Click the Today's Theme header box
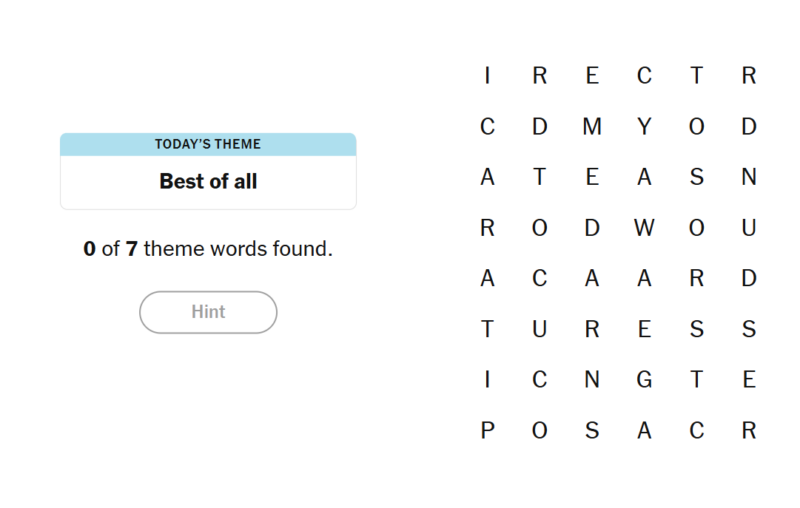 [208, 144]
